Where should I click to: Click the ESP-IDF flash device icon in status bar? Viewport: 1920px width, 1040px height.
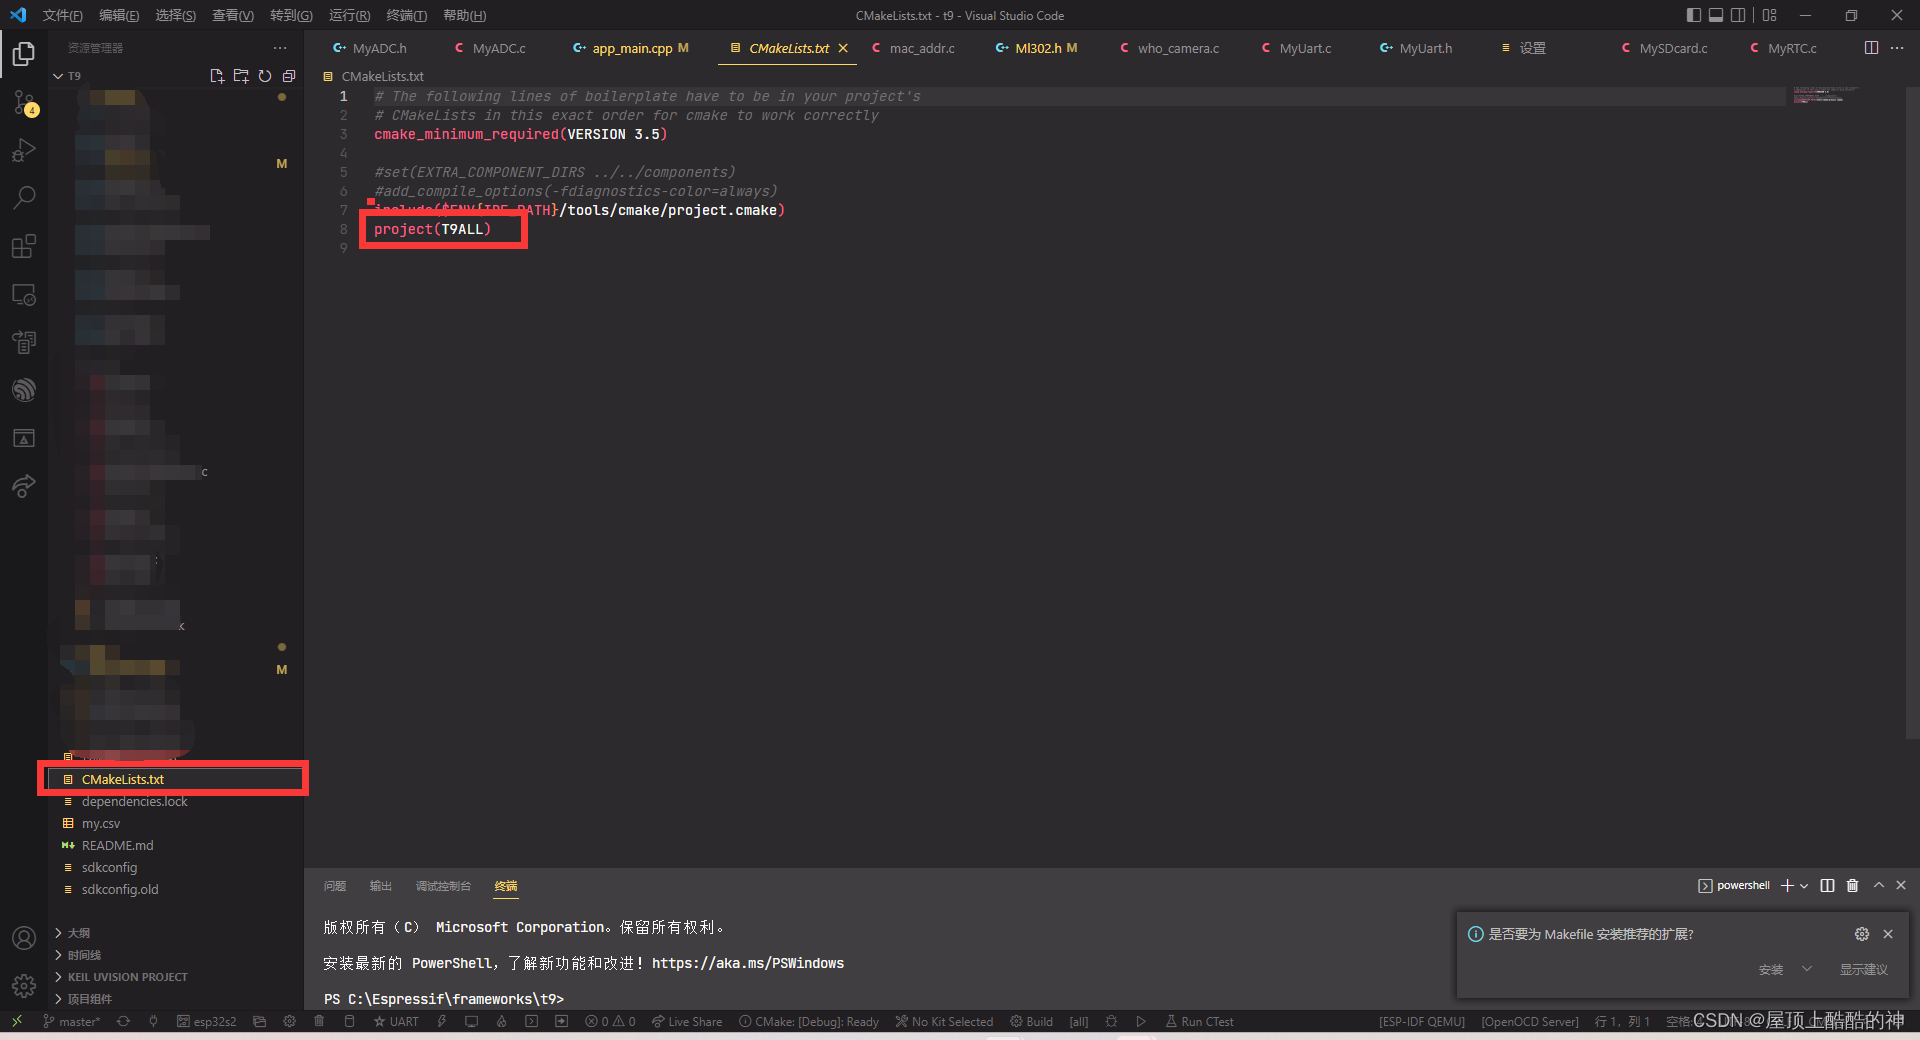[x=442, y=1021]
